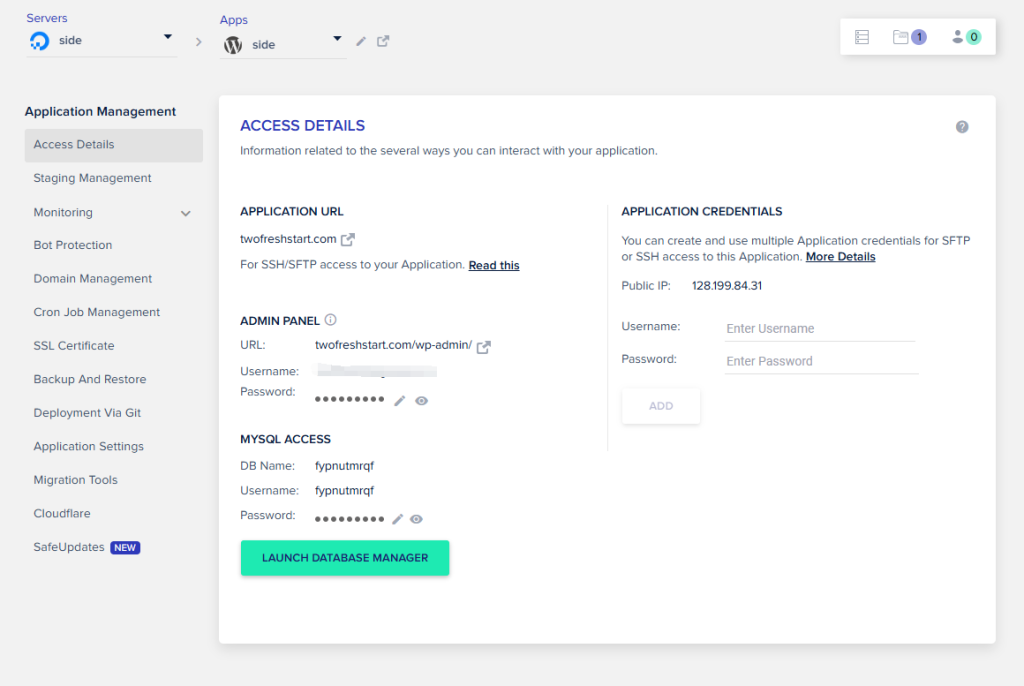This screenshot has height=686, width=1024.
Task: Open wp-admin URL external link icon
Action: click(483, 346)
